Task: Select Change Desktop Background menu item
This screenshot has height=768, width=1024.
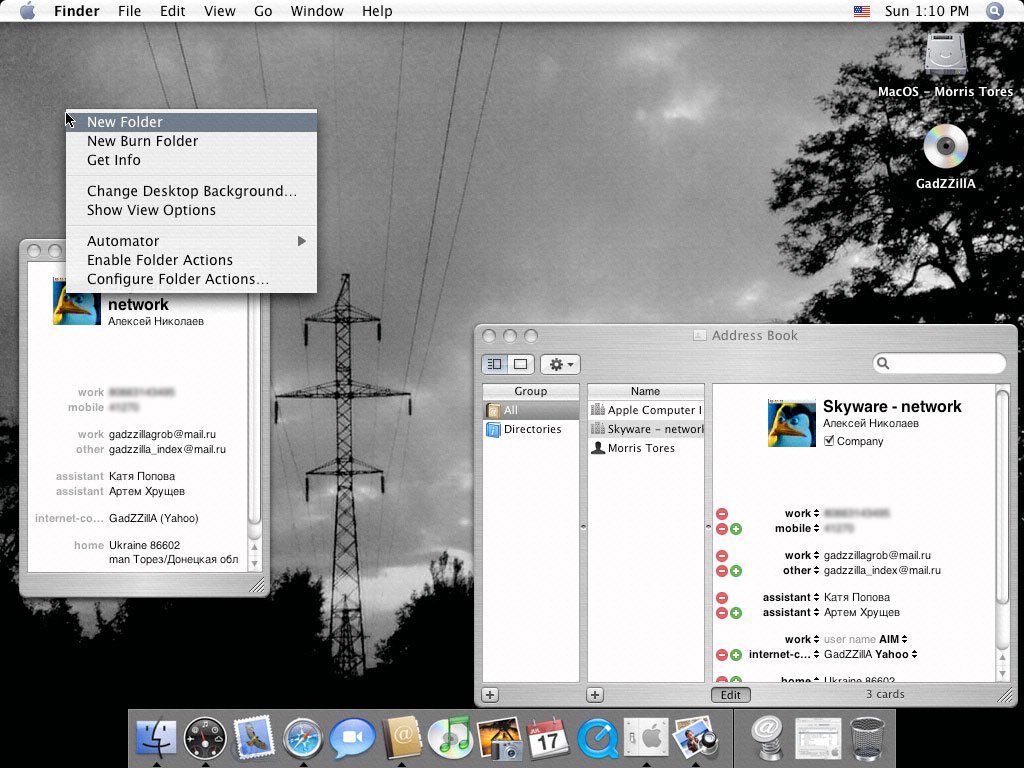Action: tap(191, 191)
